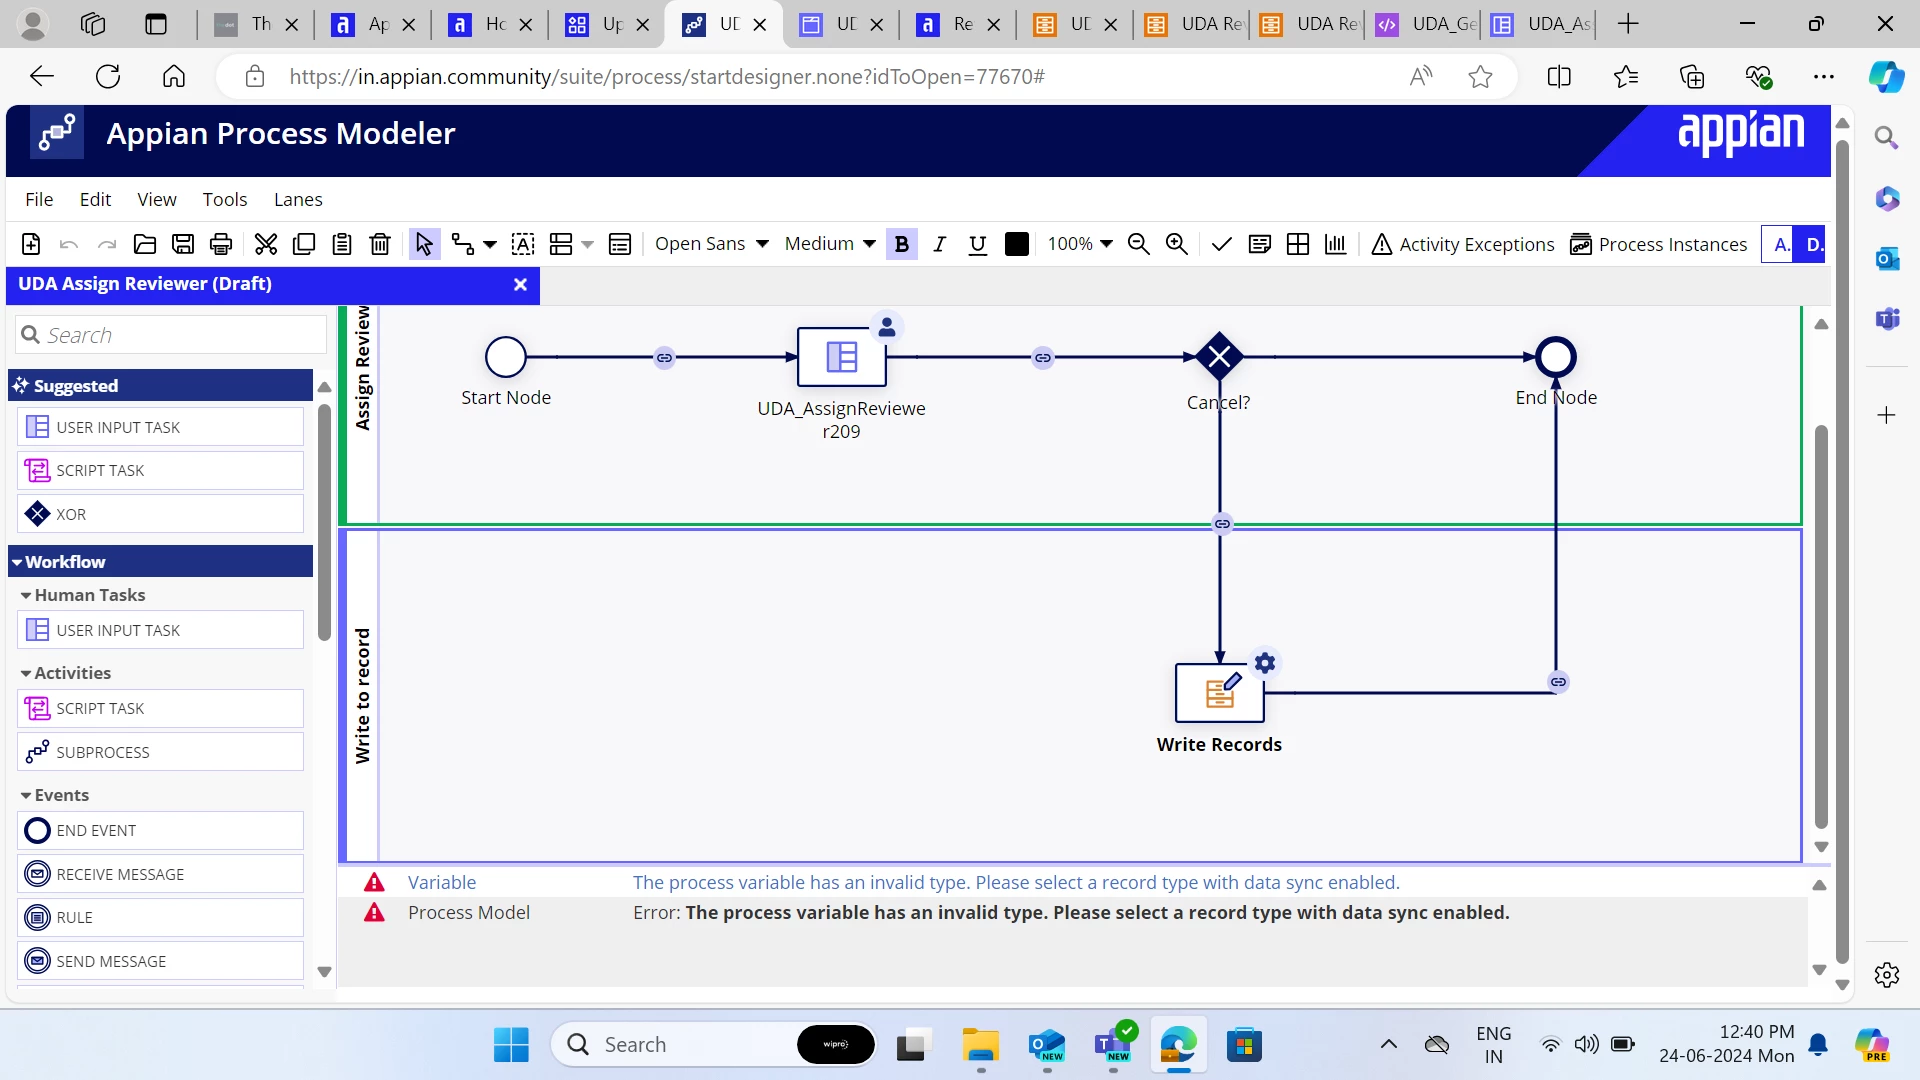Select END EVENT in the palette

pos(160,830)
